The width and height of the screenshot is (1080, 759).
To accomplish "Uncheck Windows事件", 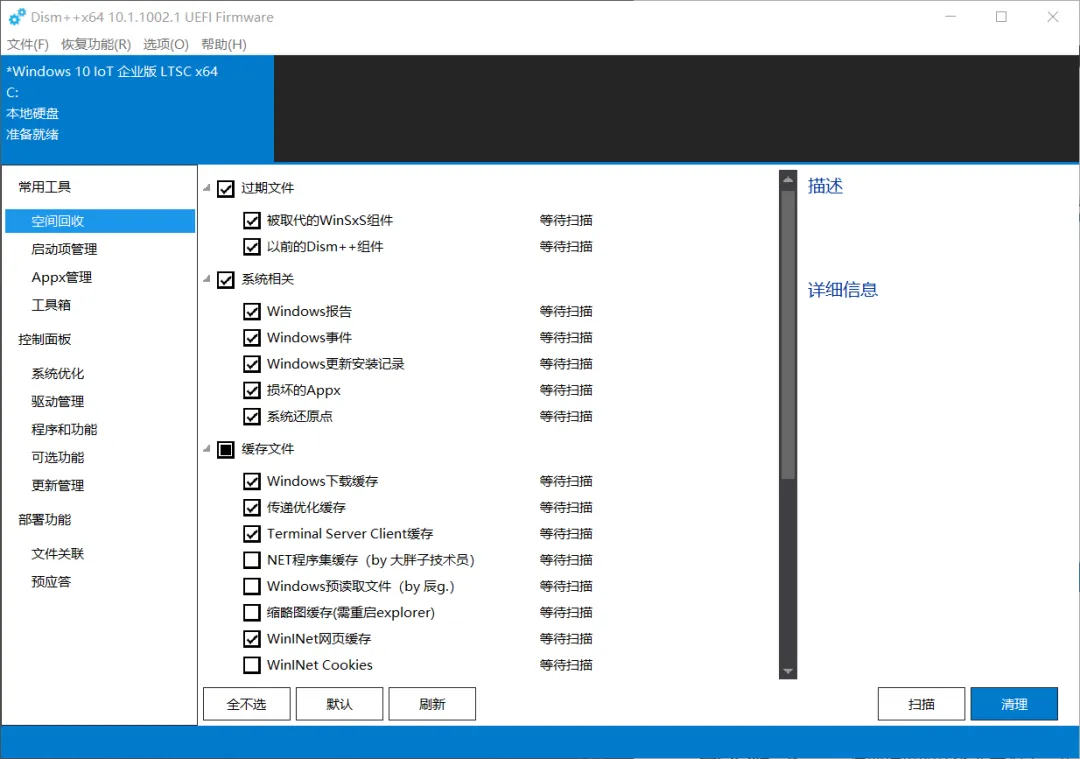I will point(252,337).
